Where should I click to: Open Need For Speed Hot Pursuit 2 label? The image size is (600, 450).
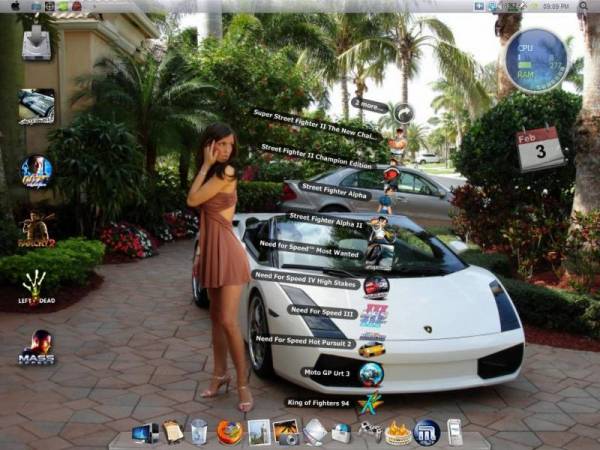point(303,341)
